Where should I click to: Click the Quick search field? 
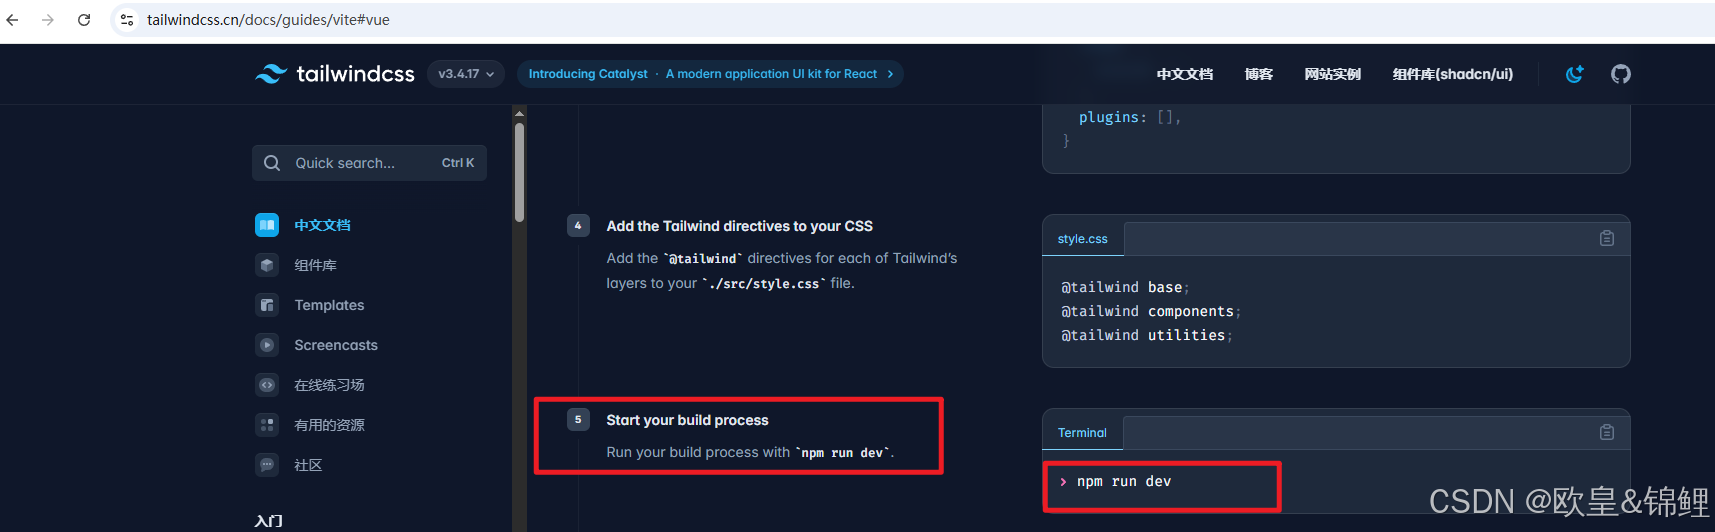369,163
